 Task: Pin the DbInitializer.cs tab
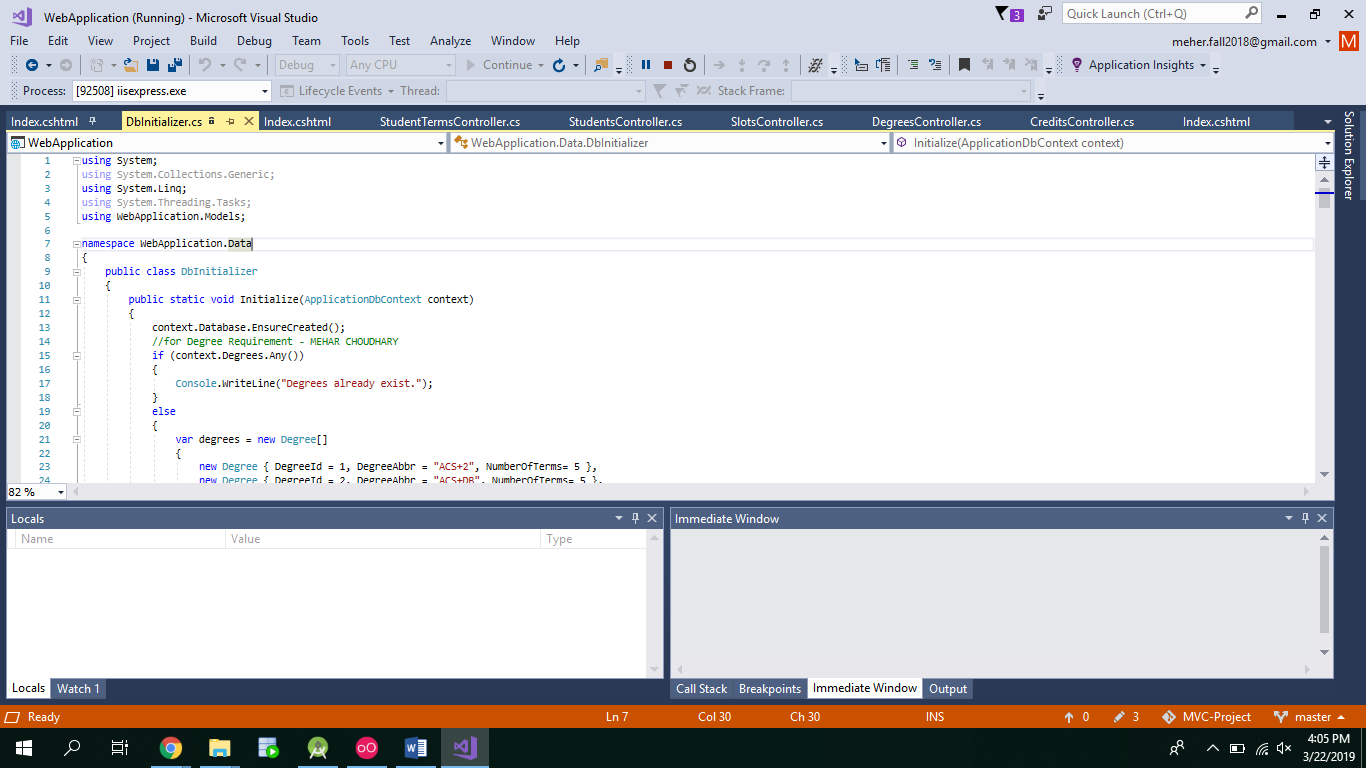(x=230, y=121)
